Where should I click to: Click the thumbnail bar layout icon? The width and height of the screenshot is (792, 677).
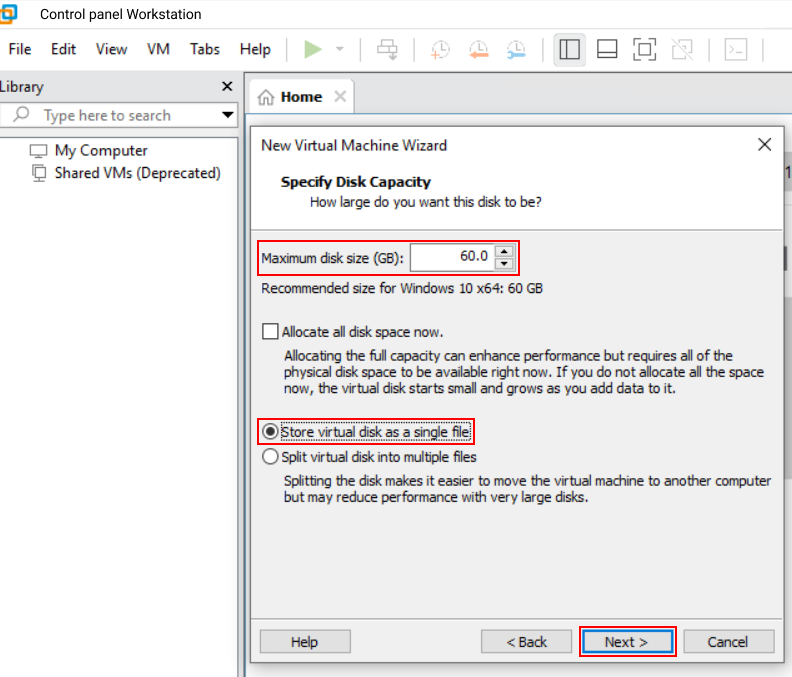[607, 49]
